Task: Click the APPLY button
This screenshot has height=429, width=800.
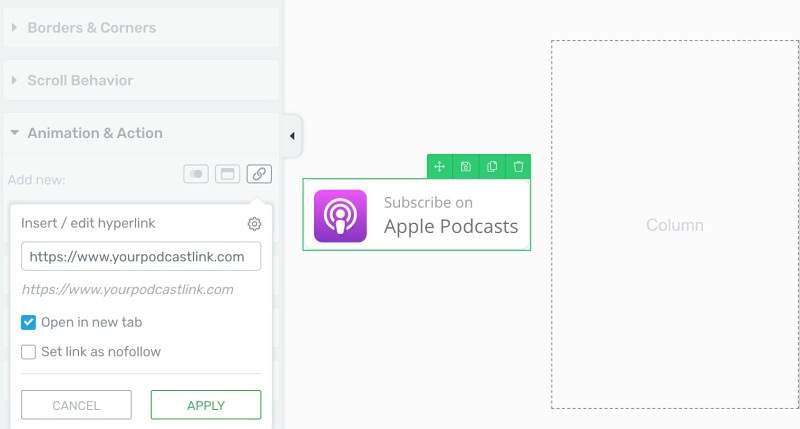Action: [206, 405]
